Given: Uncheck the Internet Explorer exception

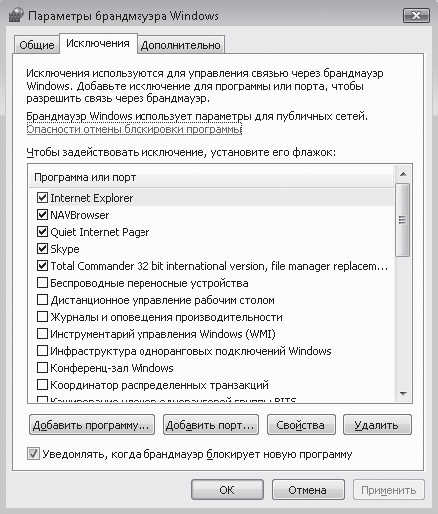Looking at the screenshot, I should 42,198.
